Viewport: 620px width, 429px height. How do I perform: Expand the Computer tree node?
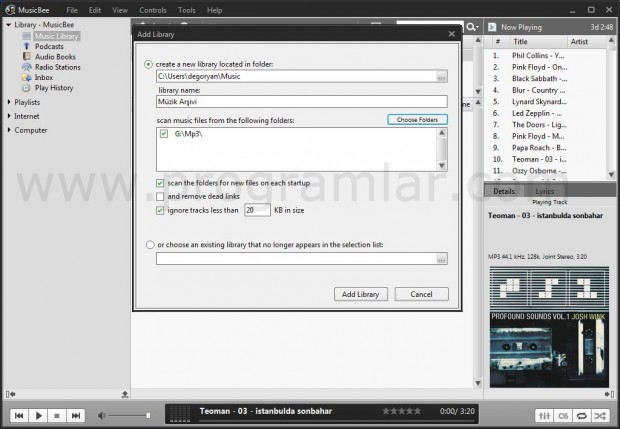tap(9, 130)
